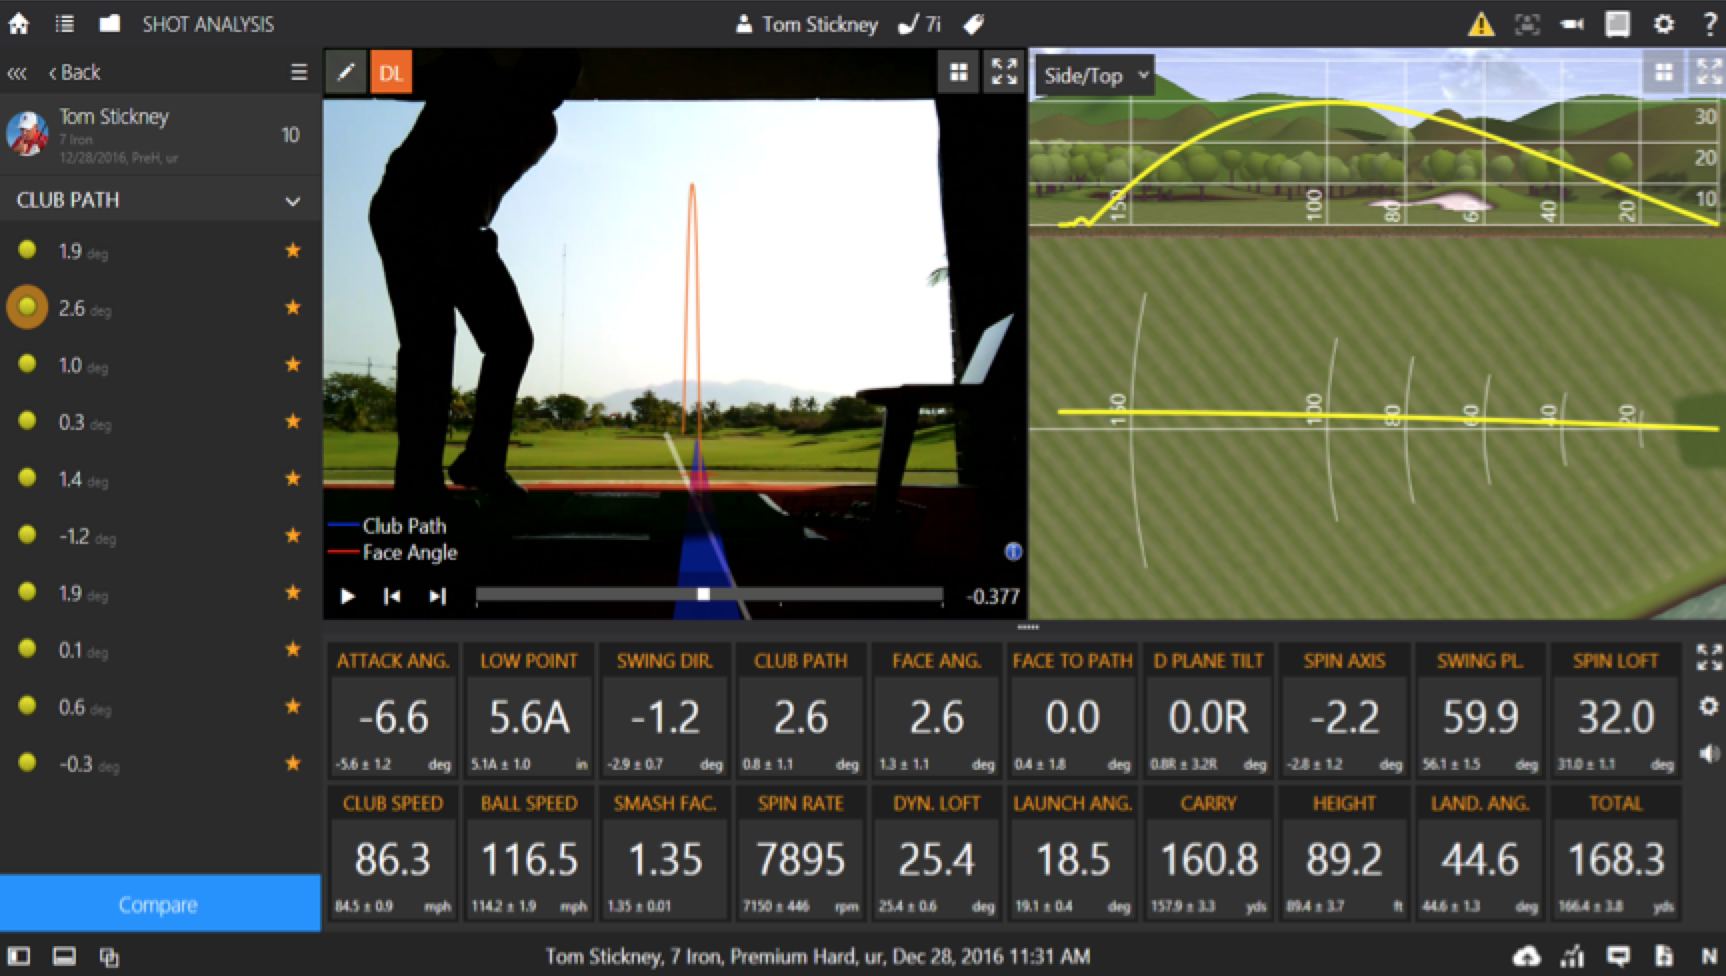Image resolution: width=1726 pixels, height=976 pixels.
Task: Step video back one frame
Action: click(392, 596)
